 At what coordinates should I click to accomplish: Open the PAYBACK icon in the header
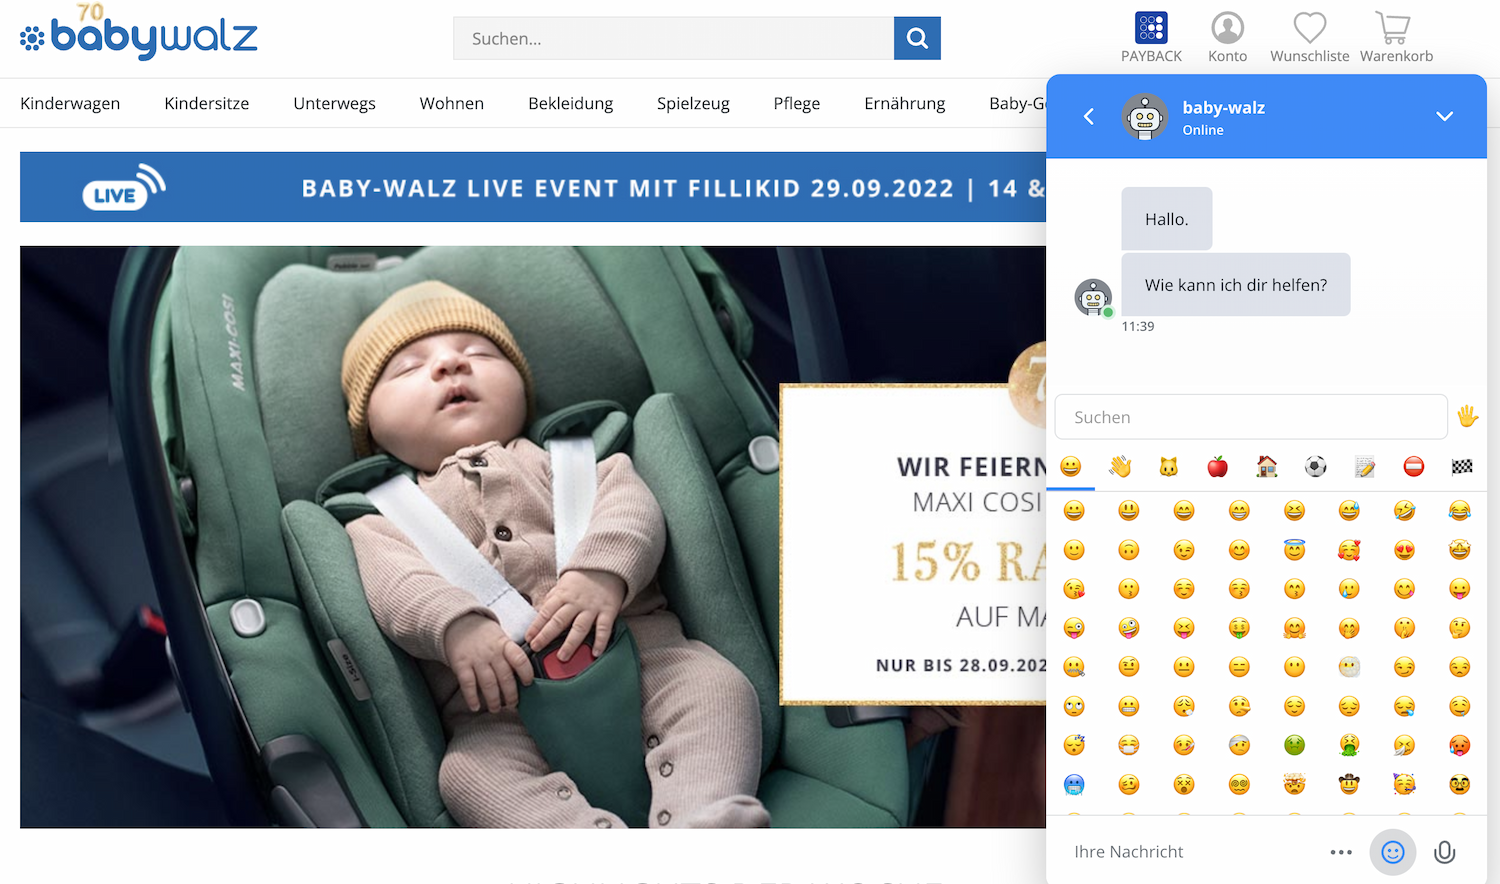[1151, 38]
